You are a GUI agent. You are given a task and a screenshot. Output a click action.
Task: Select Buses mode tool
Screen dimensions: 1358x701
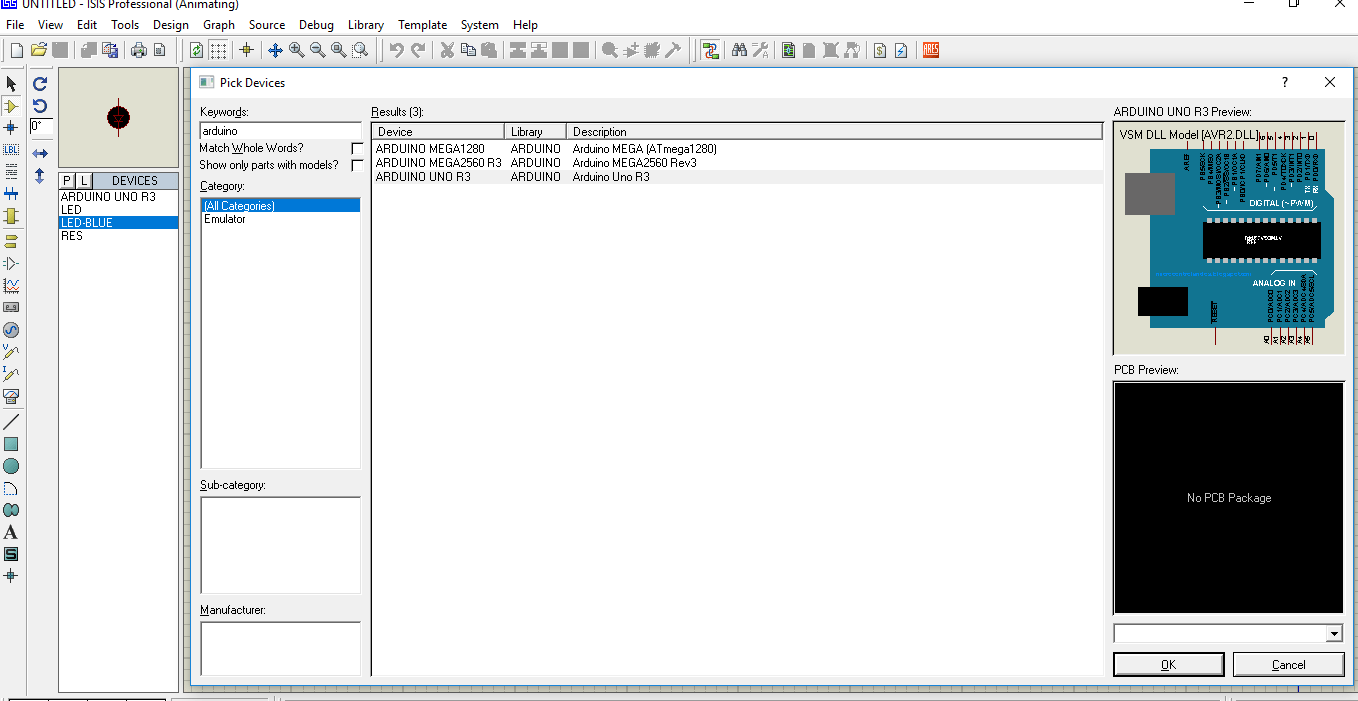tap(11, 194)
